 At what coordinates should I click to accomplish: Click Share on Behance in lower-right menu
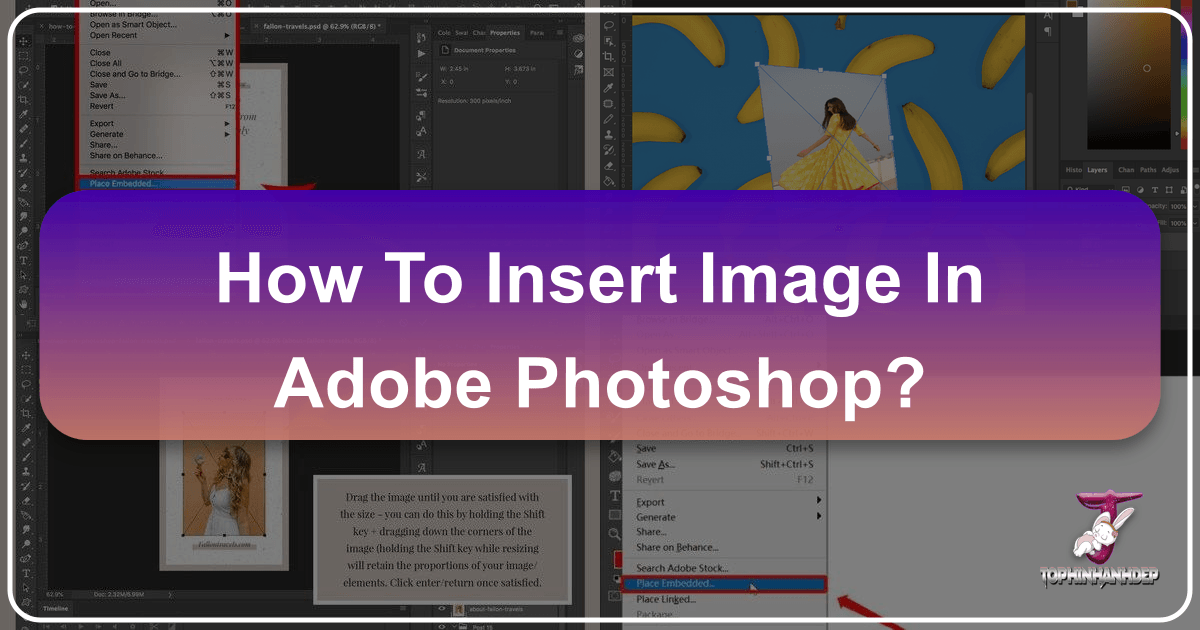[x=677, y=547]
